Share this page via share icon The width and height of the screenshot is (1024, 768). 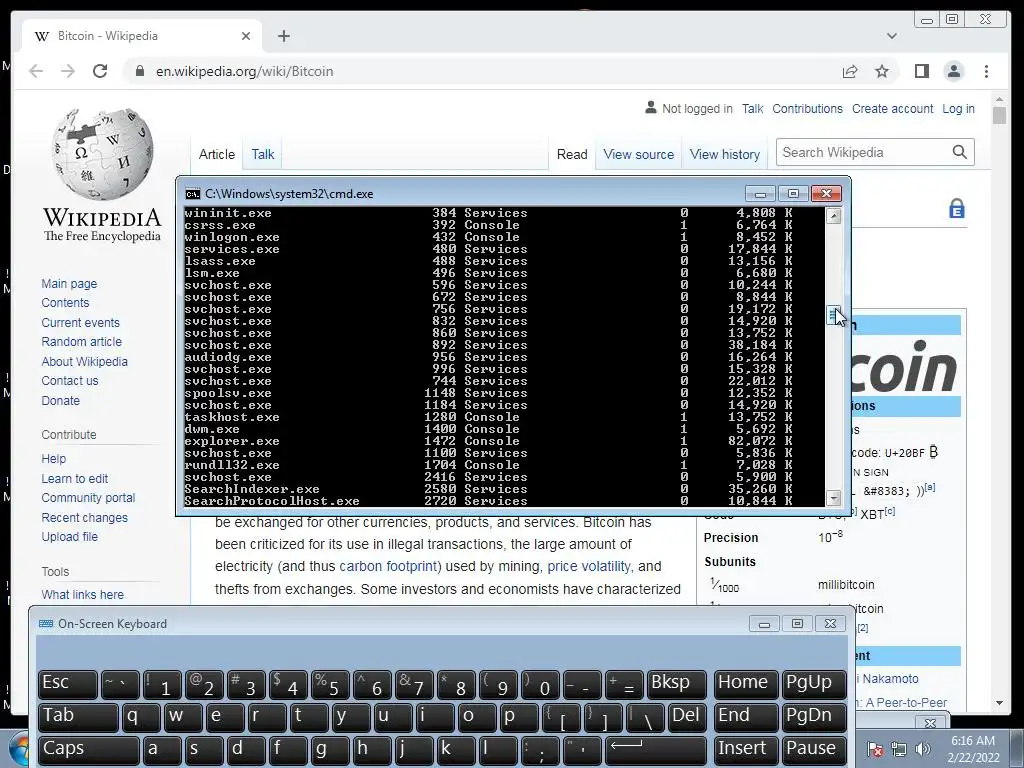(x=850, y=71)
